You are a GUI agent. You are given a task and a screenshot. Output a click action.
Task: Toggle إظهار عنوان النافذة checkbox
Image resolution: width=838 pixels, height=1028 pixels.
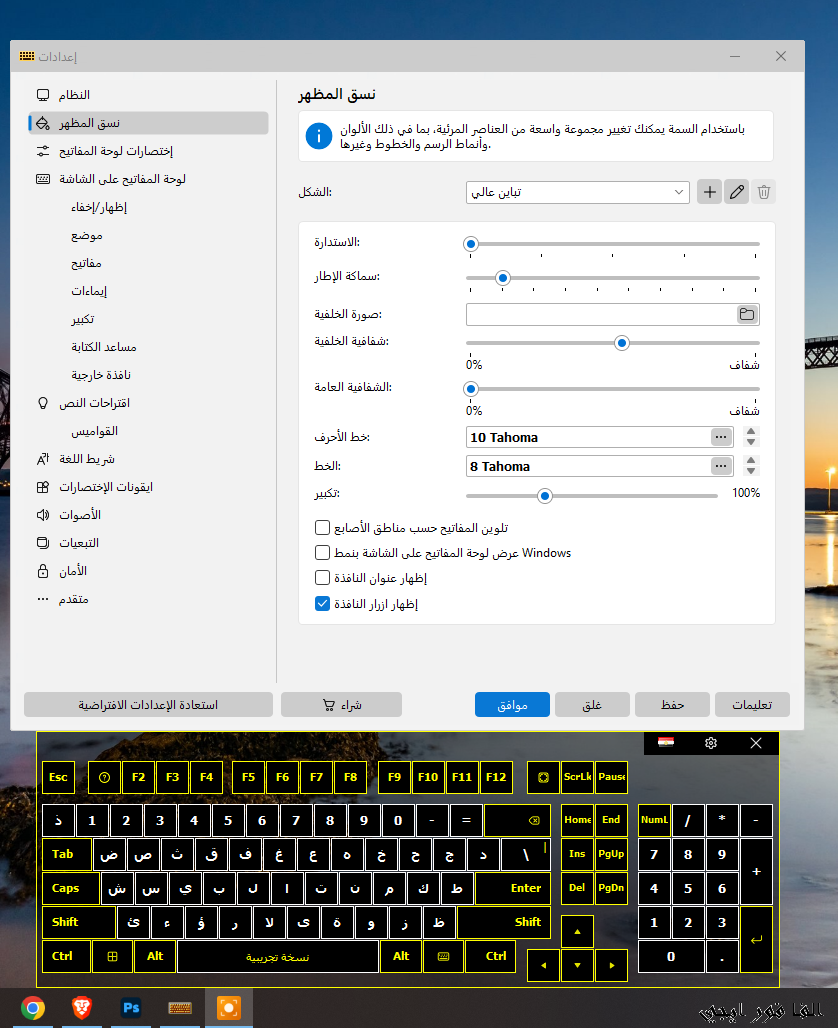coord(322,578)
